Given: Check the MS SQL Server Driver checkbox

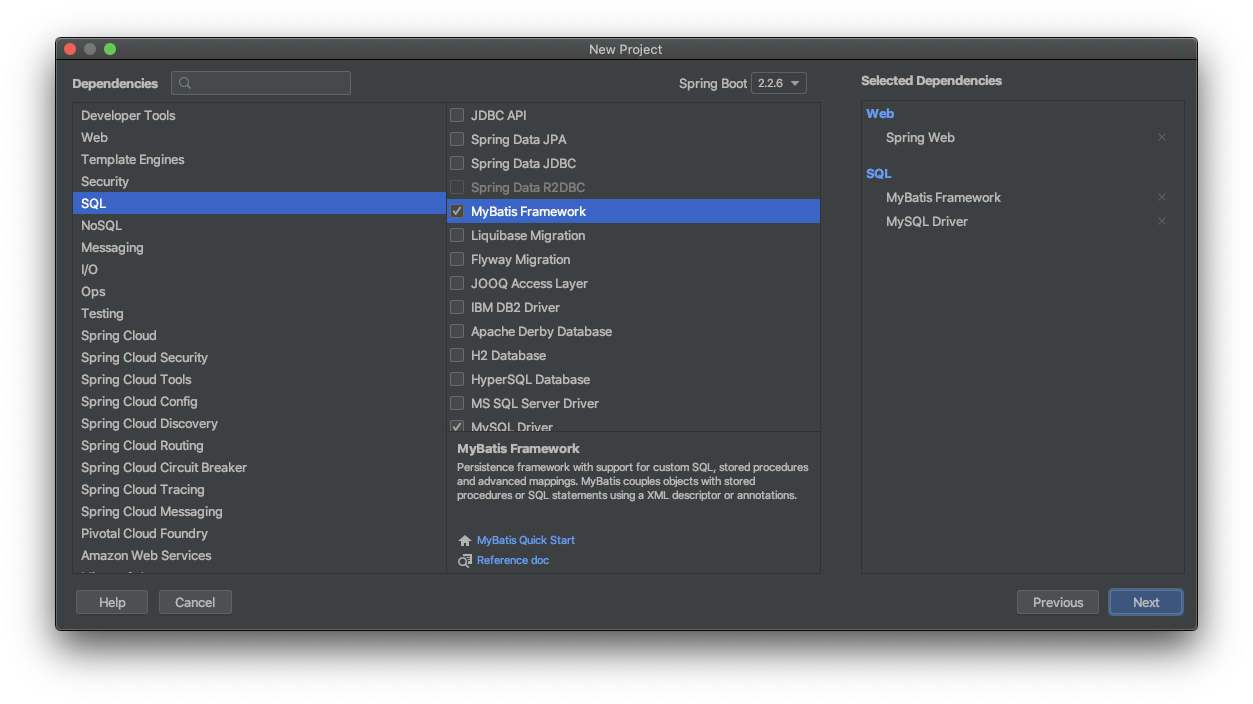Looking at the screenshot, I should click(457, 403).
